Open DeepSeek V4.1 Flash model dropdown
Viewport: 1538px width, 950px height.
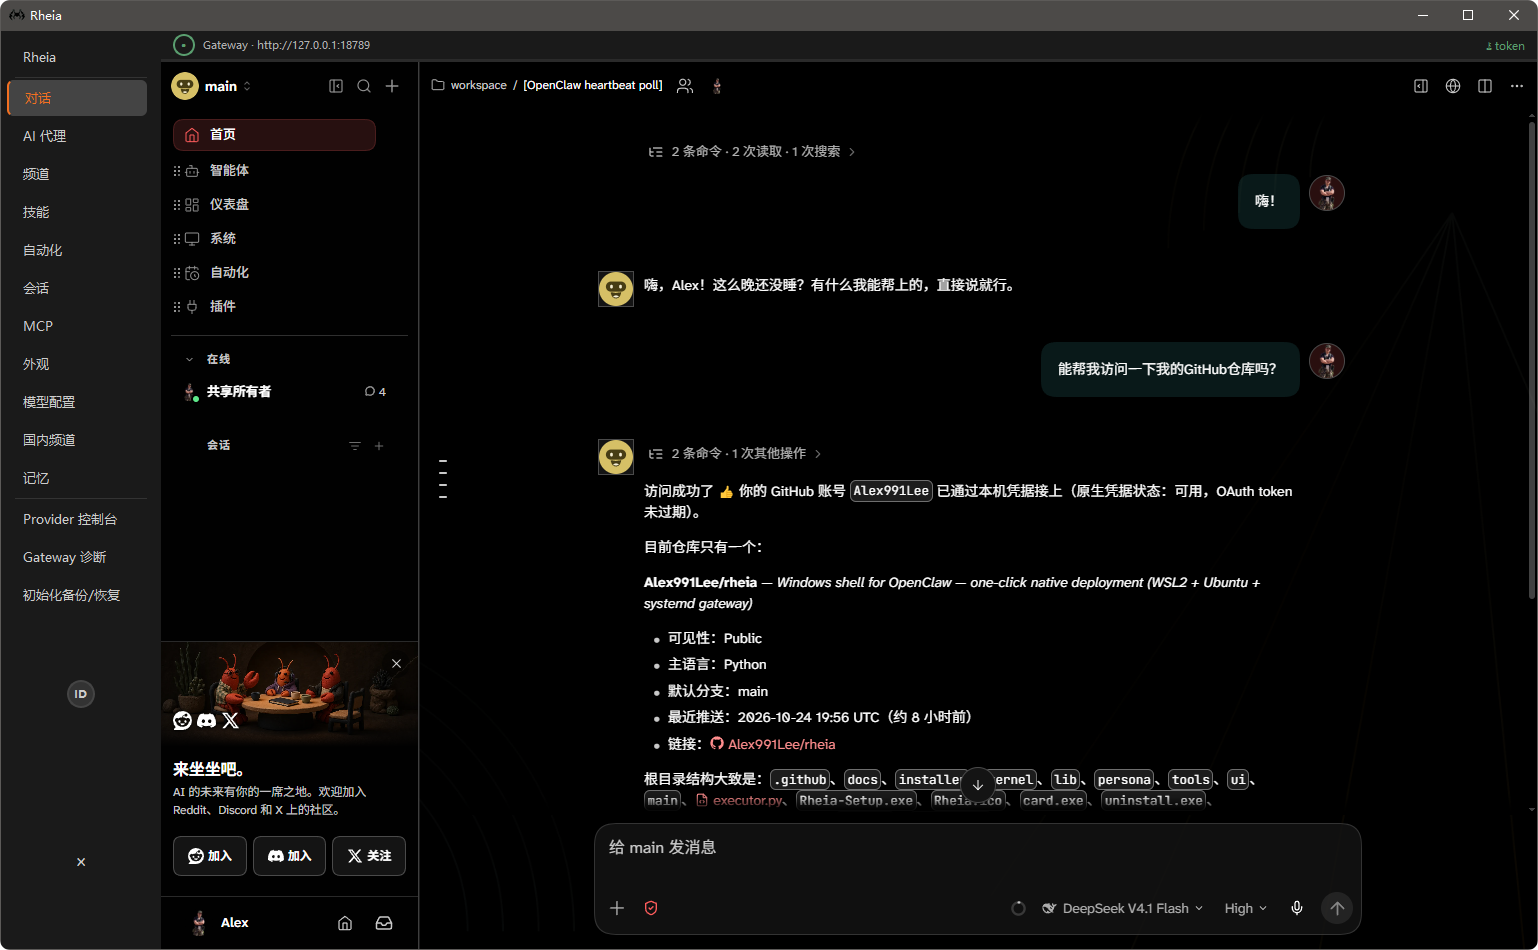coord(1122,908)
